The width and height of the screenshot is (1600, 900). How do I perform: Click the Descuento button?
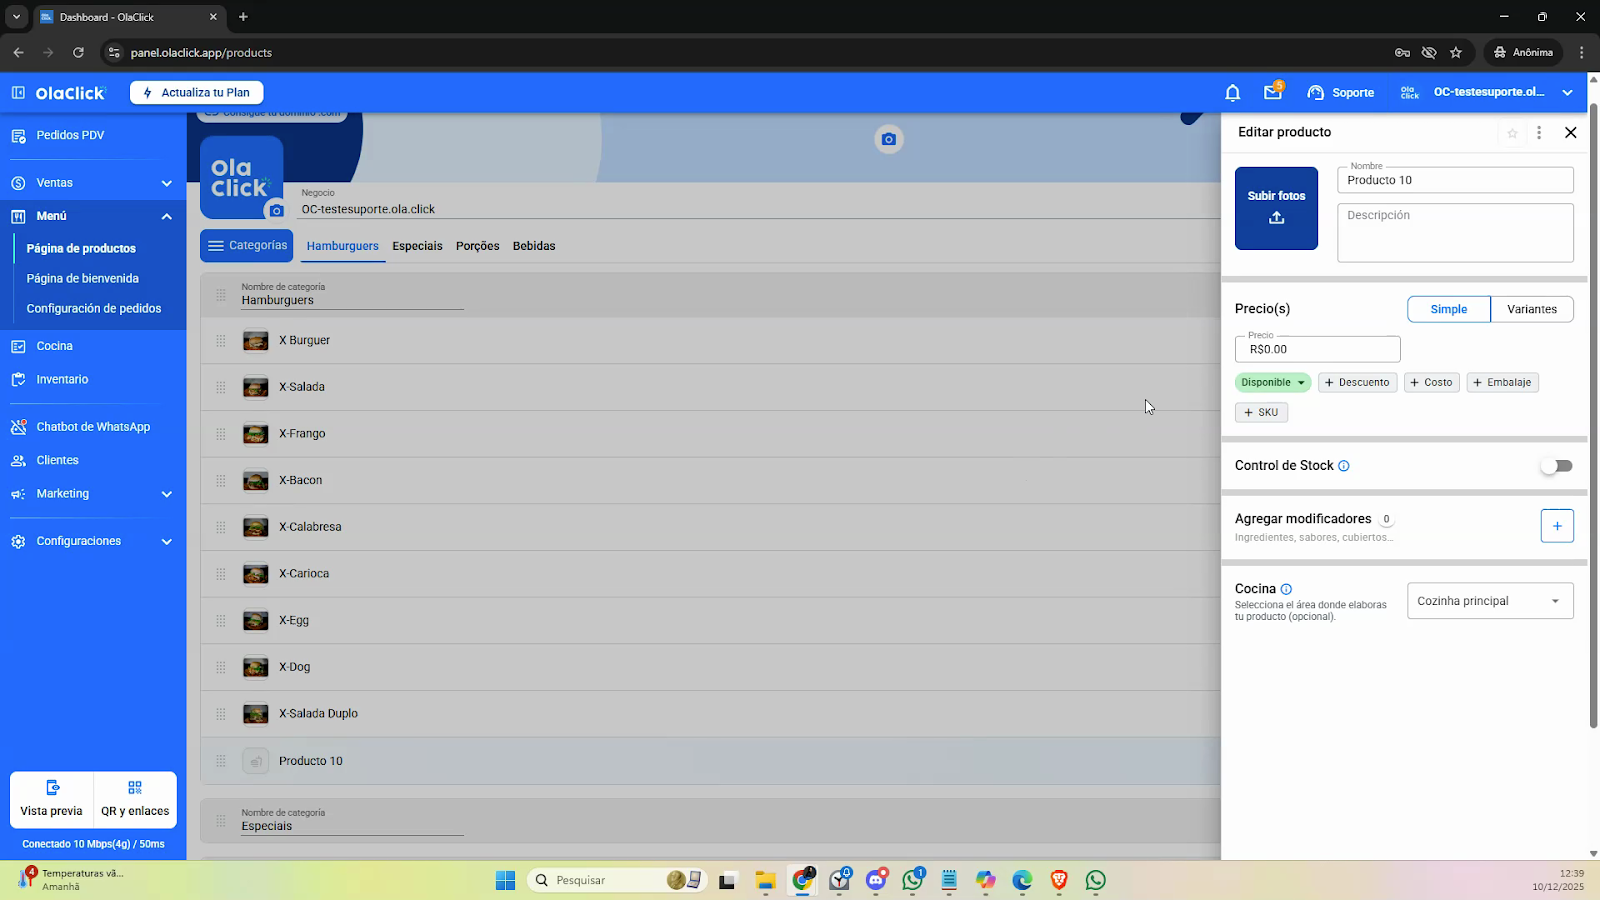(x=1357, y=382)
